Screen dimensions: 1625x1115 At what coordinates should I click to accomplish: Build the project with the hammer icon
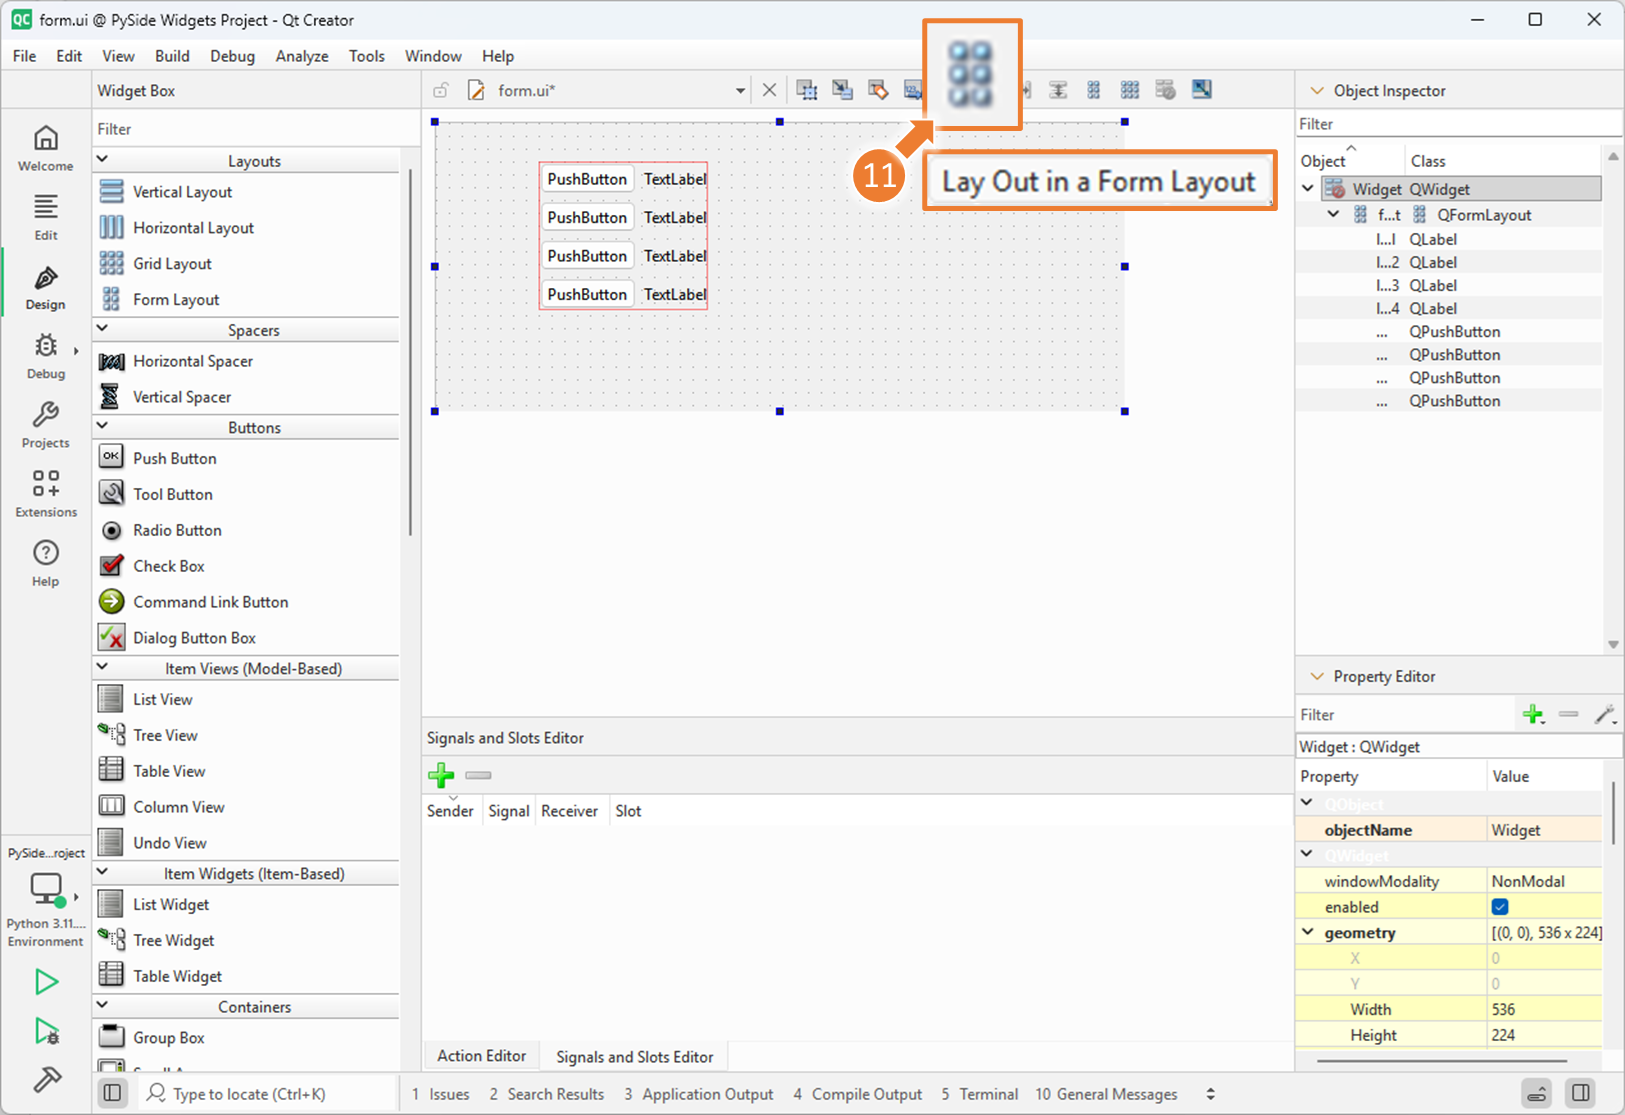46,1079
